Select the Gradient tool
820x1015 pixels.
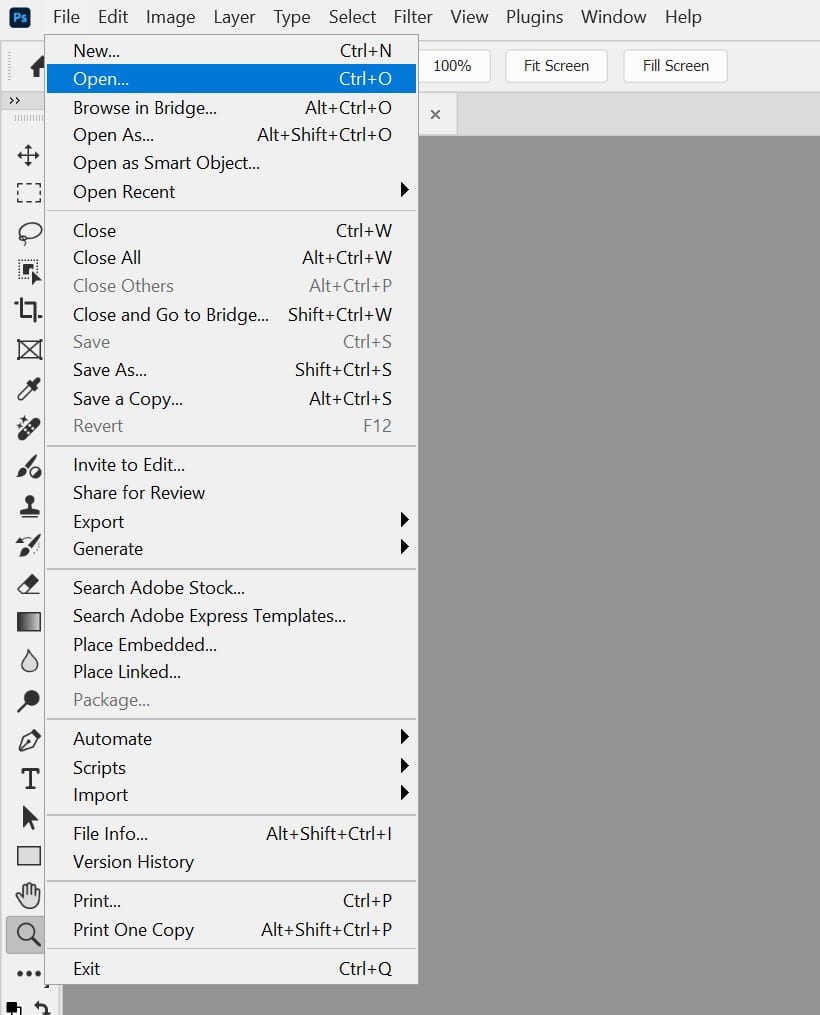(28, 622)
